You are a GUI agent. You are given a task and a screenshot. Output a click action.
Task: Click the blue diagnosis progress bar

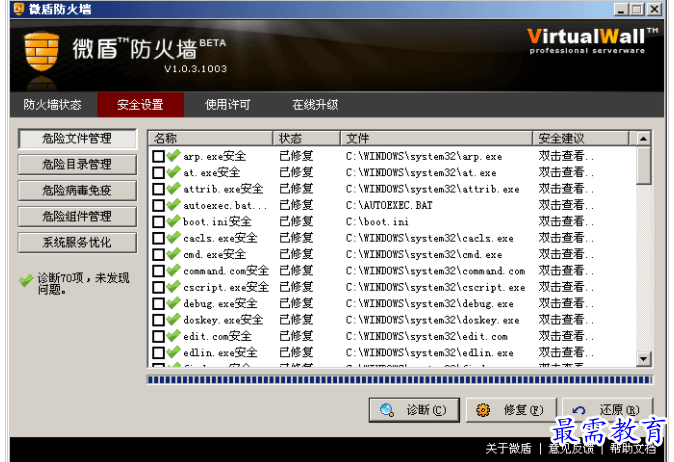click(400, 379)
